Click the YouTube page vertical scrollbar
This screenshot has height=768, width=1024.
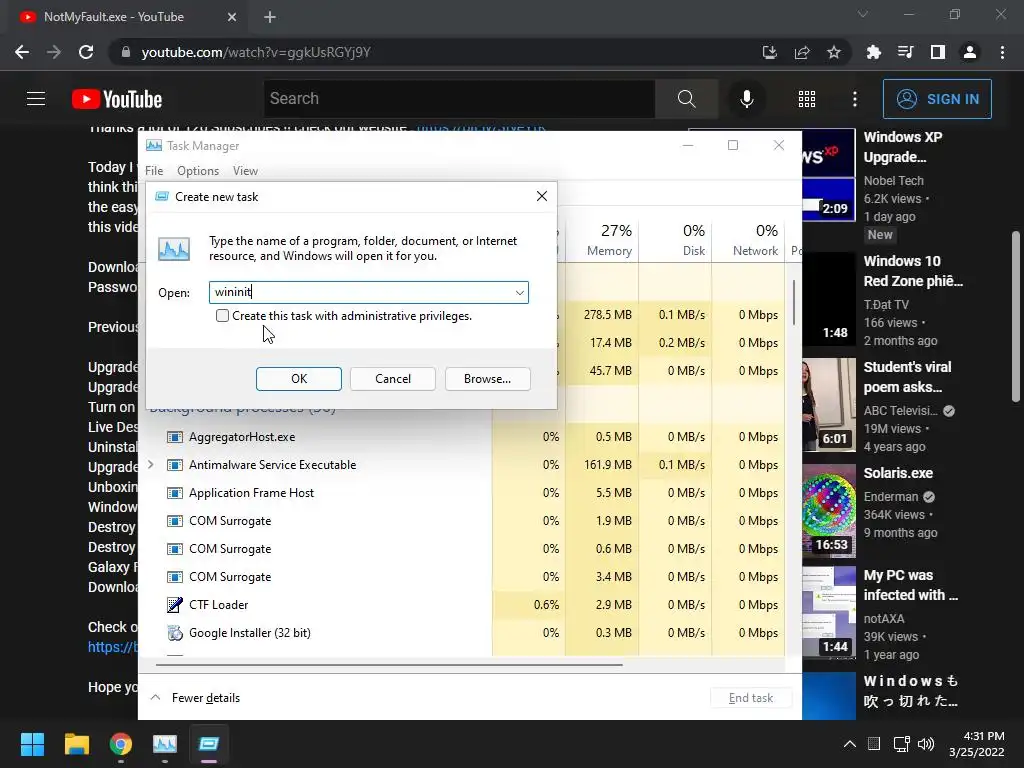pyautogui.click(x=1016, y=317)
